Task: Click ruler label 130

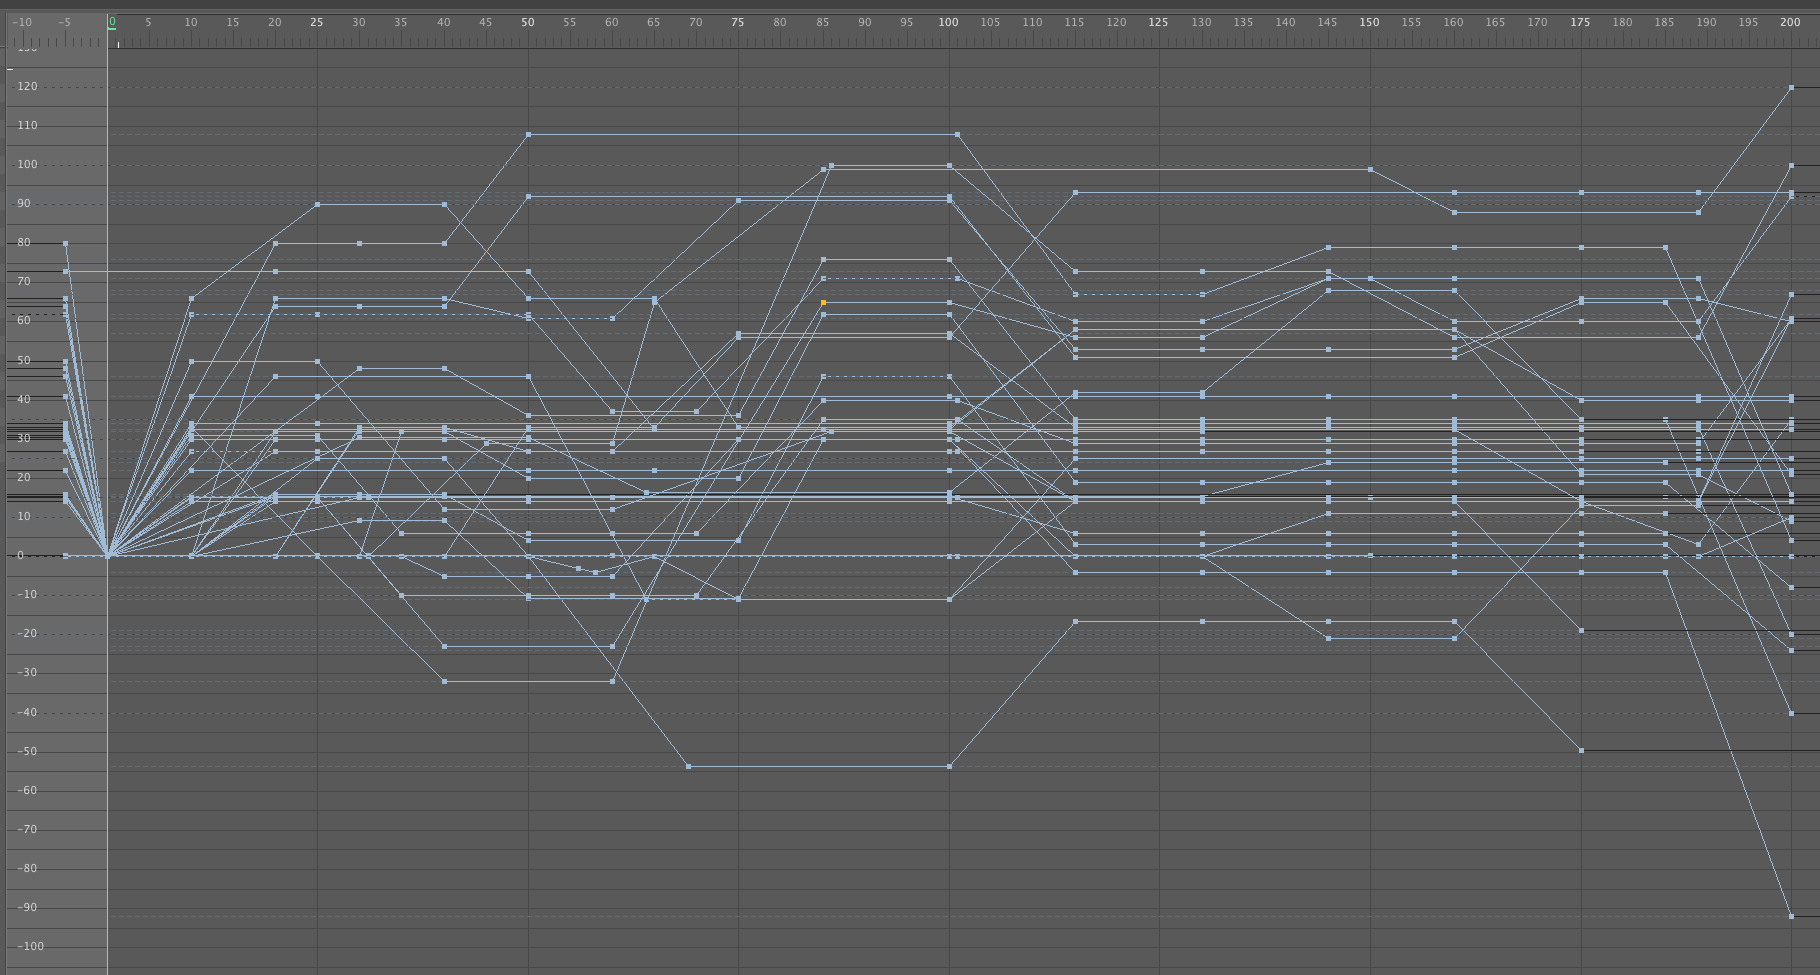Action: click(x=1201, y=22)
